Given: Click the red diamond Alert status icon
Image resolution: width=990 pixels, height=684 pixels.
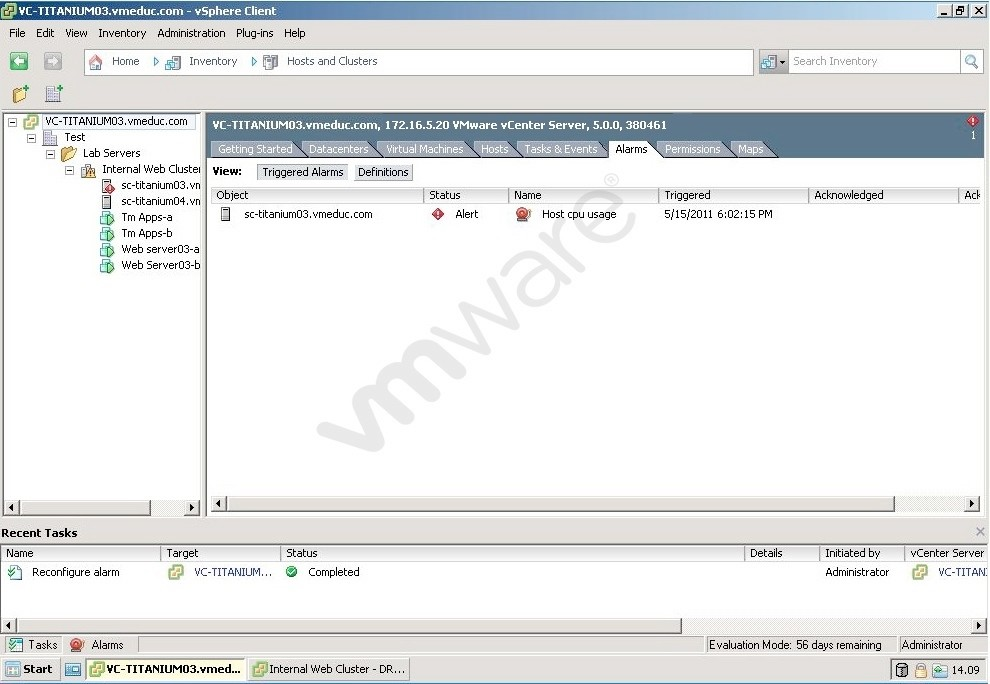Looking at the screenshot, I should (438, 214).
